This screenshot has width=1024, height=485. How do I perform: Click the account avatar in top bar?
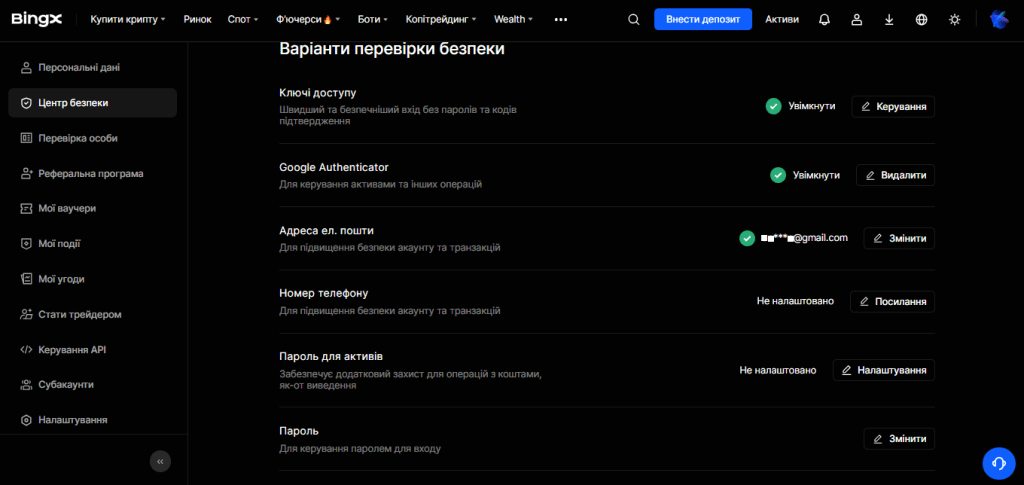click(999, 20)
